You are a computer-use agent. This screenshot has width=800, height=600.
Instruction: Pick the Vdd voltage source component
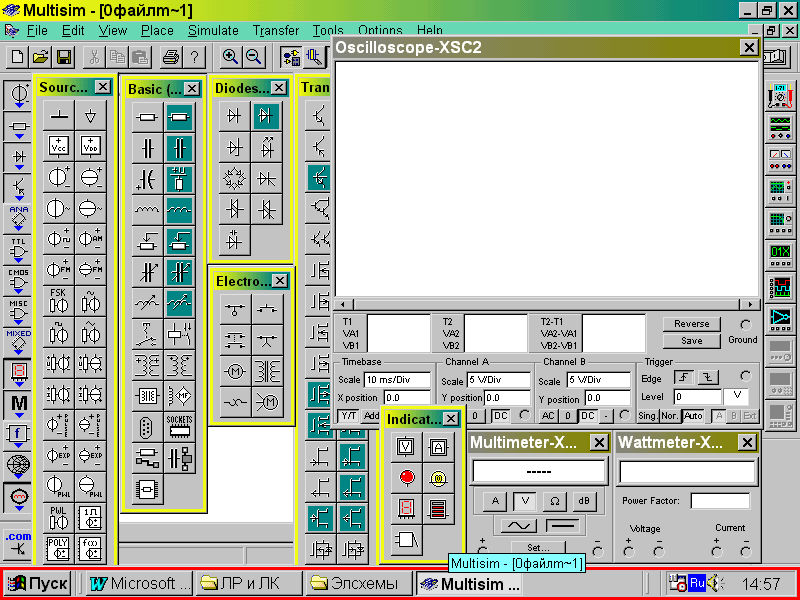(x=90, y=146)
